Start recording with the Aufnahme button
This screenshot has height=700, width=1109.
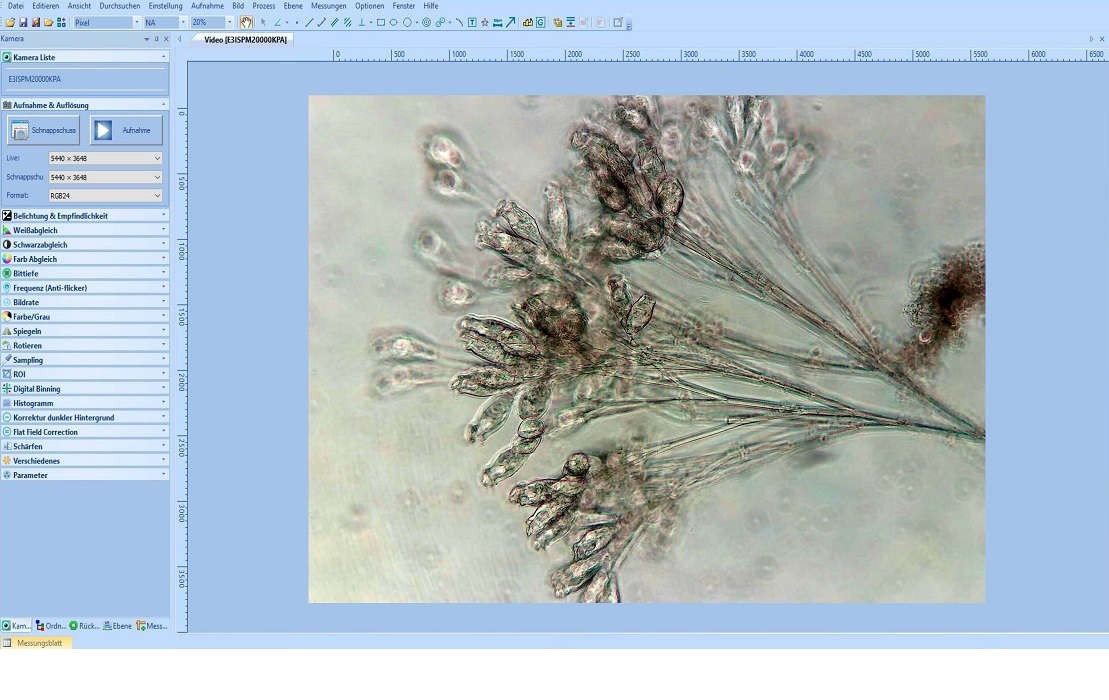(126, 130)
